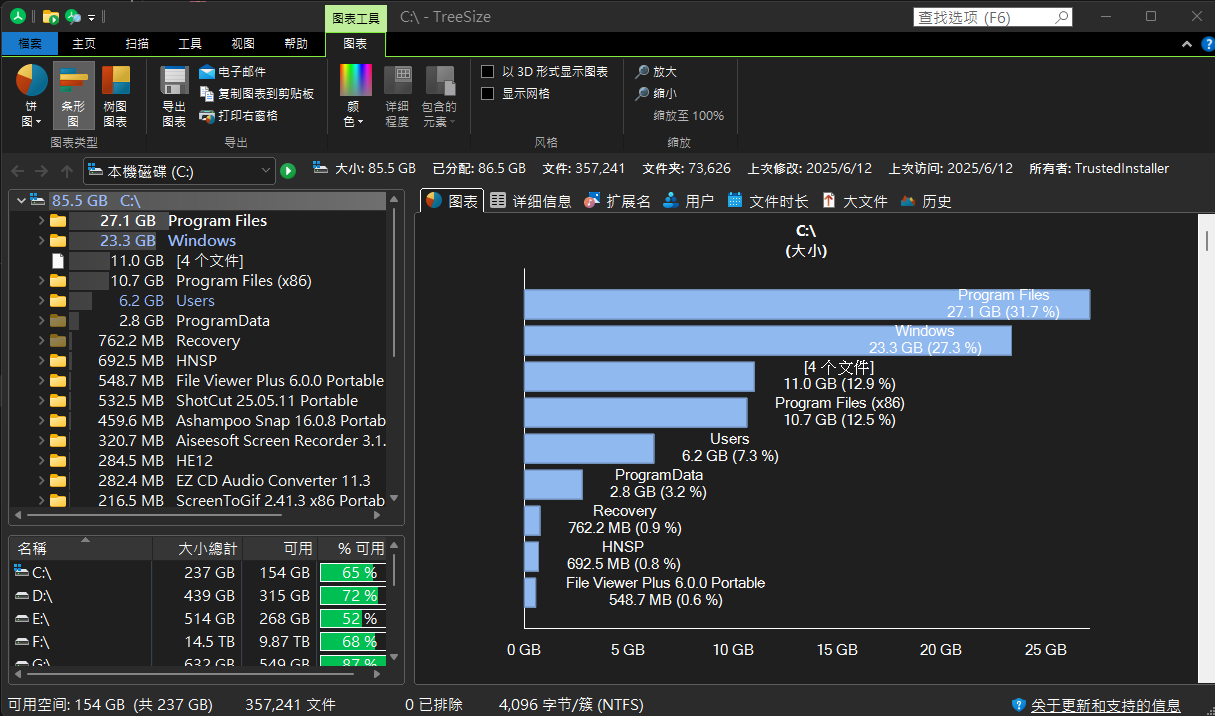This screenshot has height=716, width=1215.
Task: Copy chart to clipboard
Action: (256, 94)
